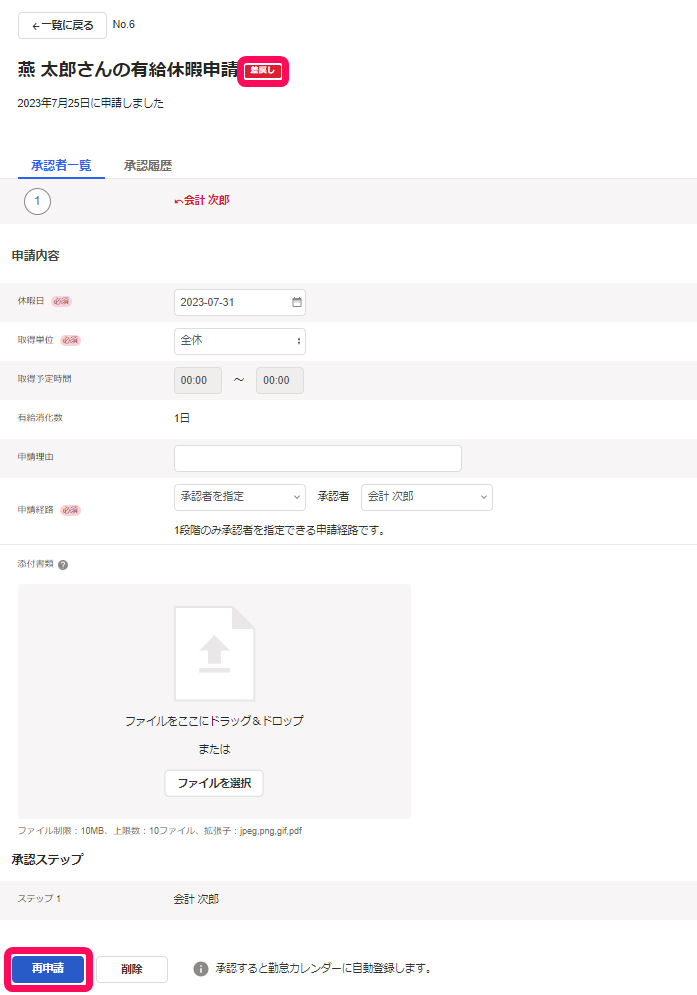Screen dimensions: 697x995
Task: Click the ファイル制限：10MB note
Action: [160, 831]
